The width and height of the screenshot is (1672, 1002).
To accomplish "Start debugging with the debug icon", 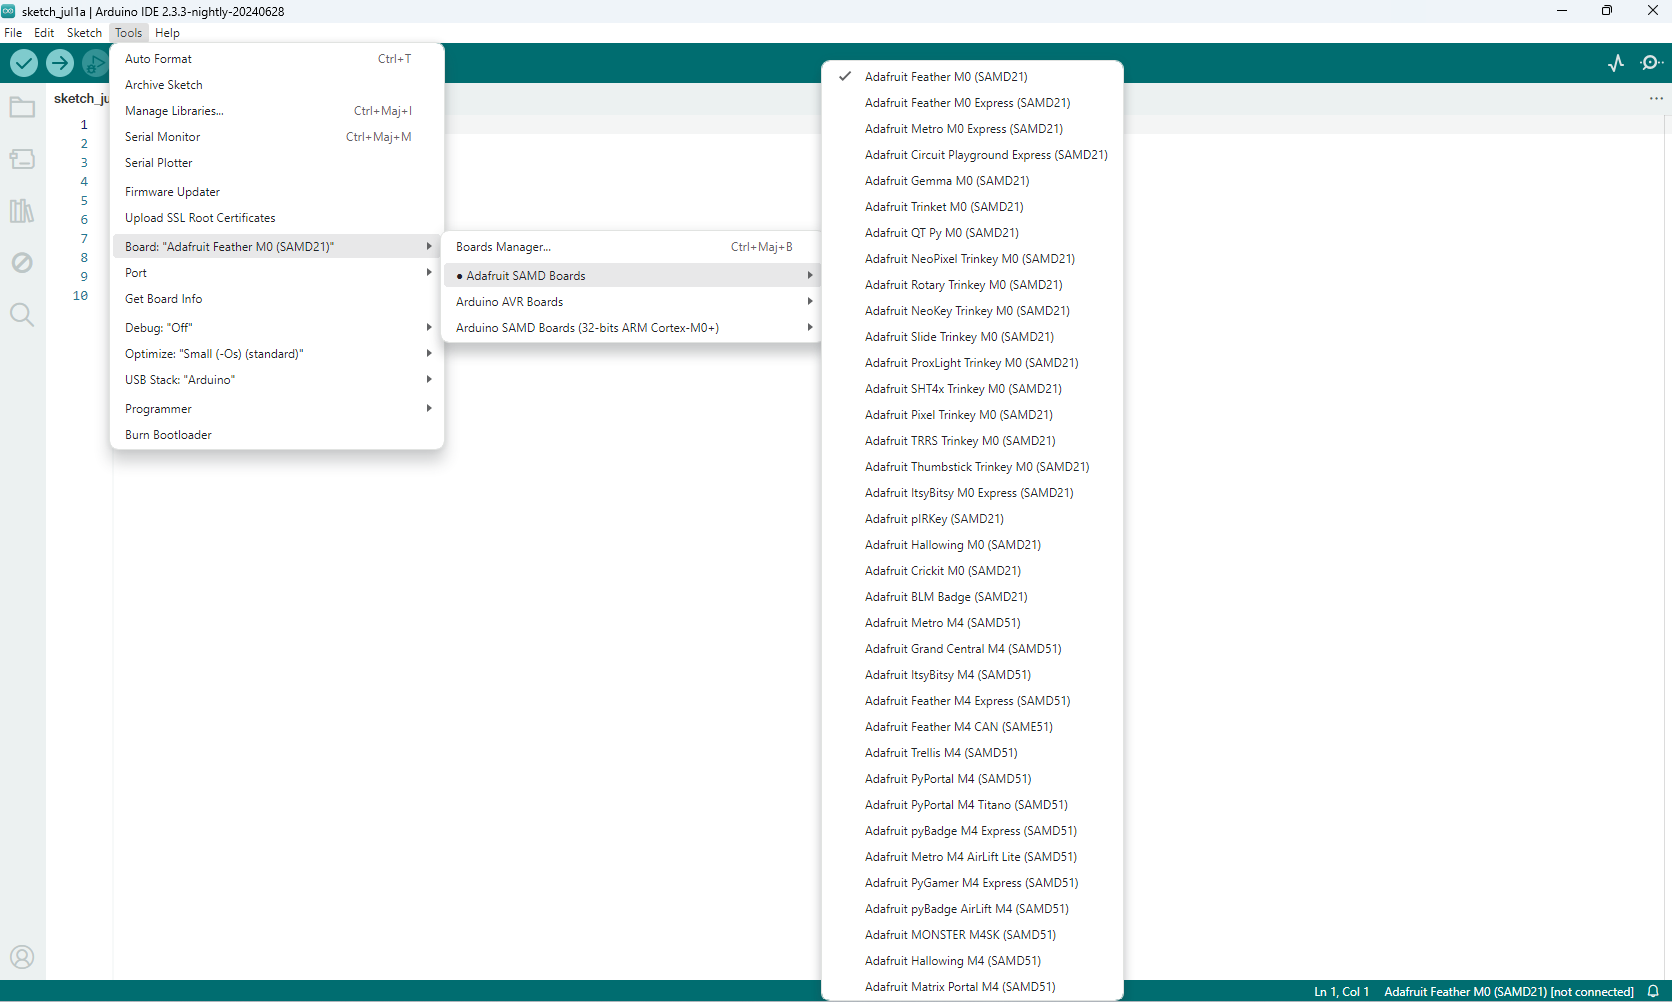I will coord(95,63).
